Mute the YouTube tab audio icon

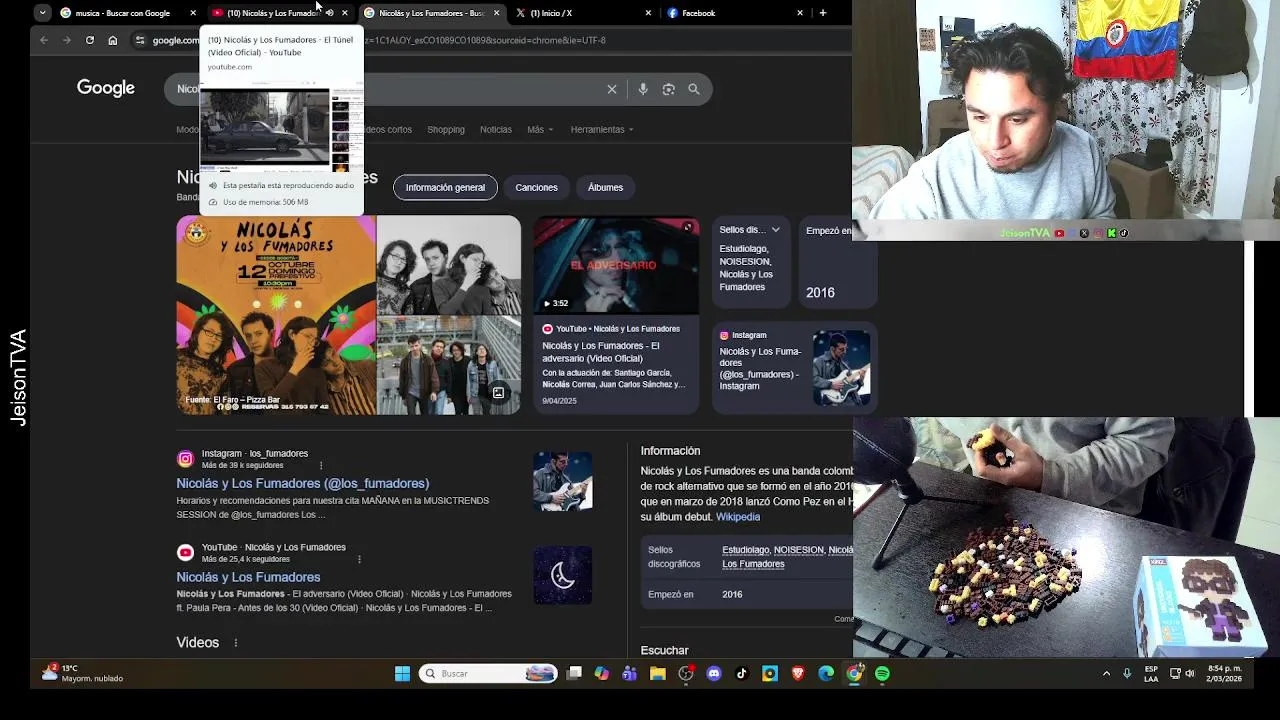click(x=330, y=13)
